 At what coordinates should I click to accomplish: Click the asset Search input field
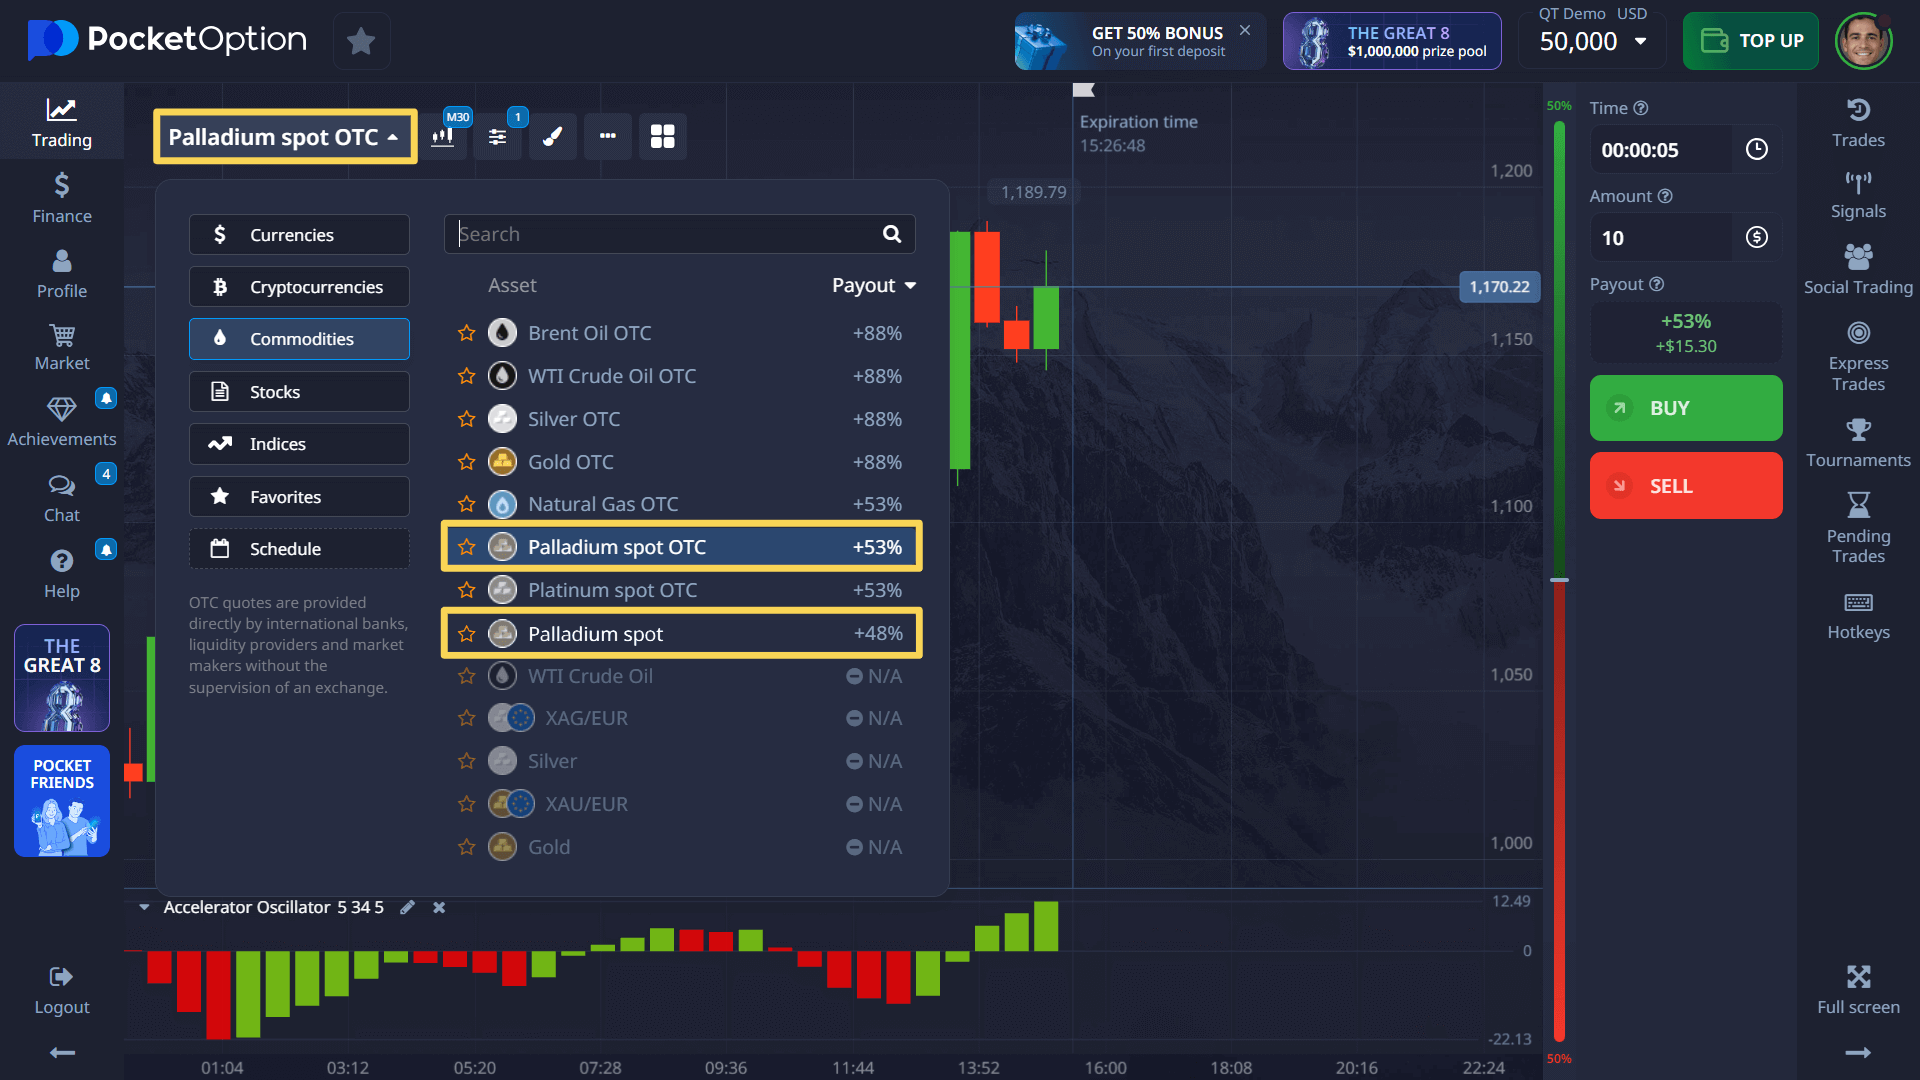pos(665,234)
